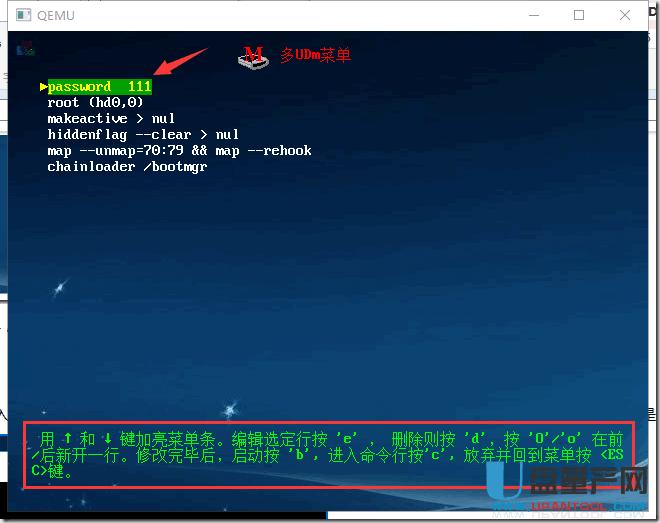Click the '111' password value
This screenshot has height=523, width=660.
[139, 87]
